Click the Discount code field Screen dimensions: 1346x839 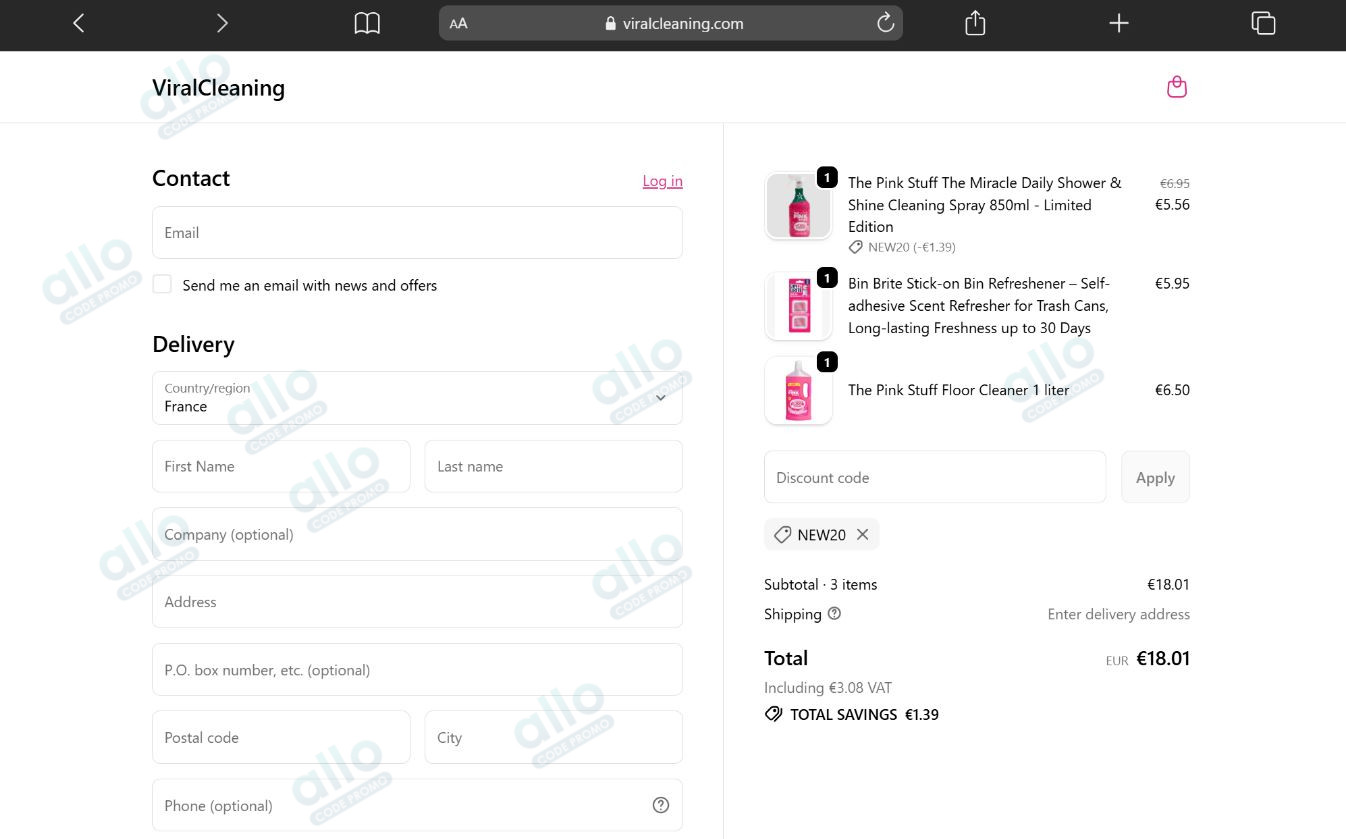click(x=934, y=478)
